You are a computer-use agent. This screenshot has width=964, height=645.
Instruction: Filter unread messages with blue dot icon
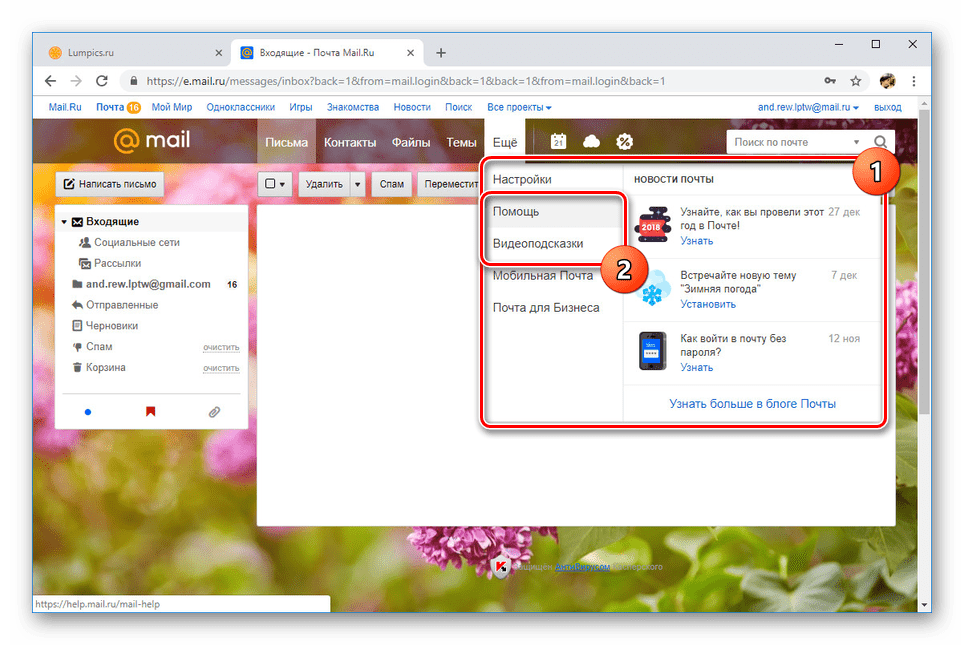(88, 412)
